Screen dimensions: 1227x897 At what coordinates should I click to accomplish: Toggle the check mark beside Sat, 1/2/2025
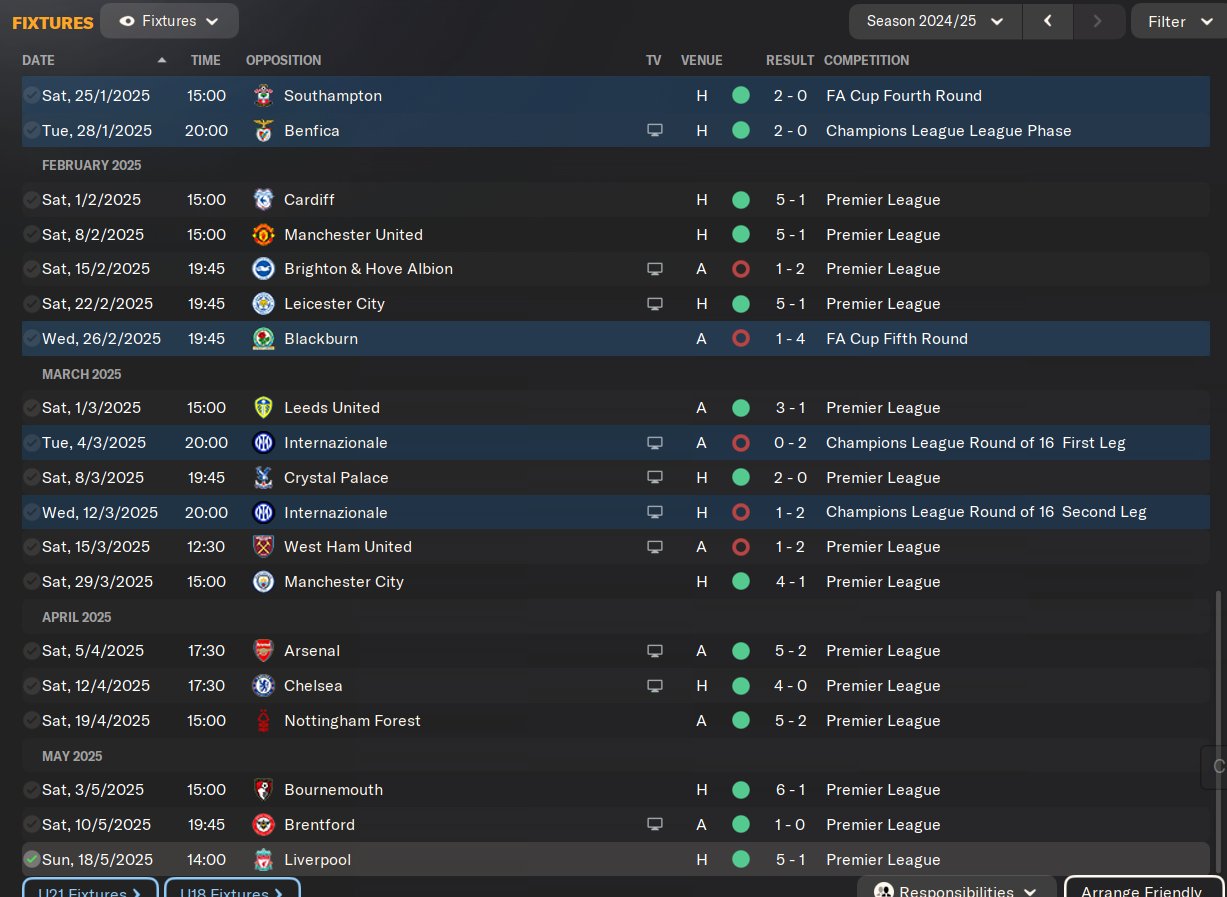tap(32, 200)
